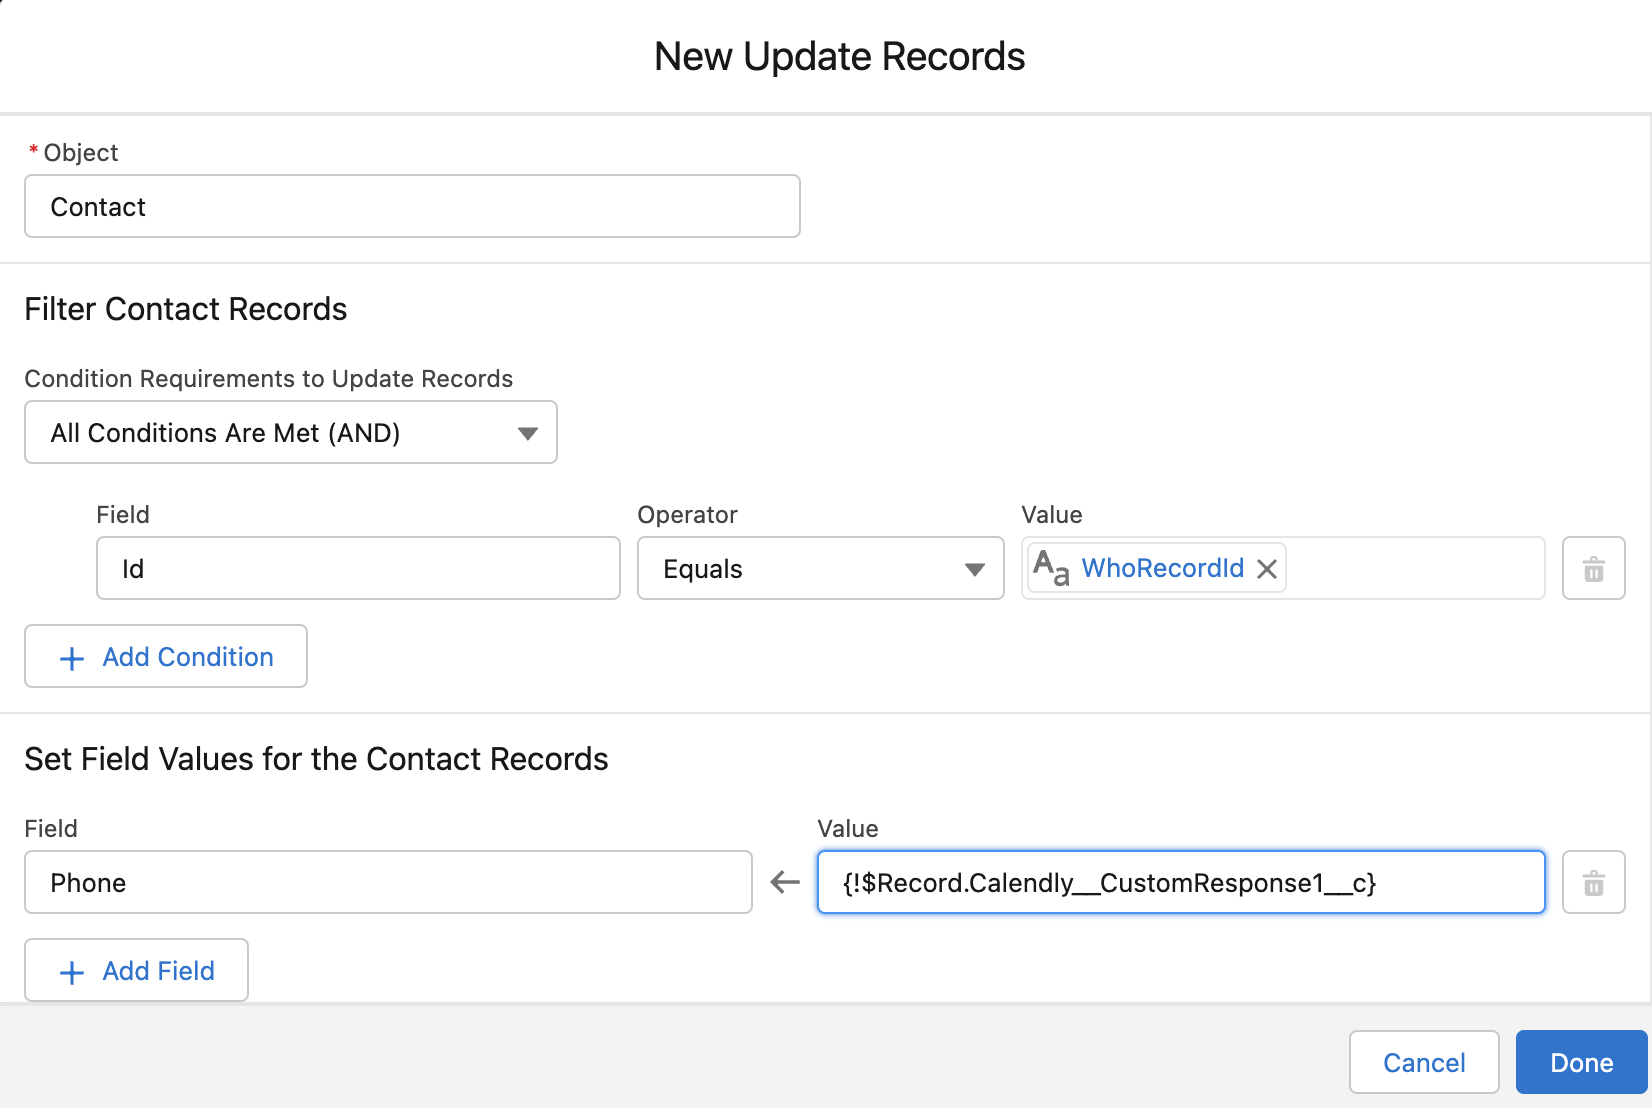Click the New Update Records heading
Viewport: 1652px width, 1108px height.
point(839,57)
